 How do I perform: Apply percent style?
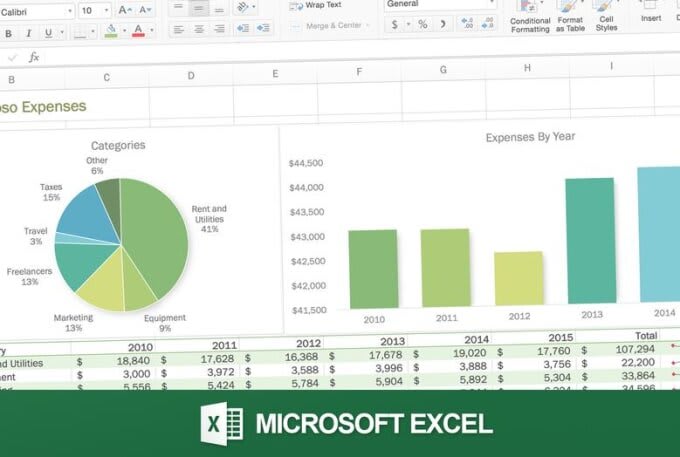[422, 24]
